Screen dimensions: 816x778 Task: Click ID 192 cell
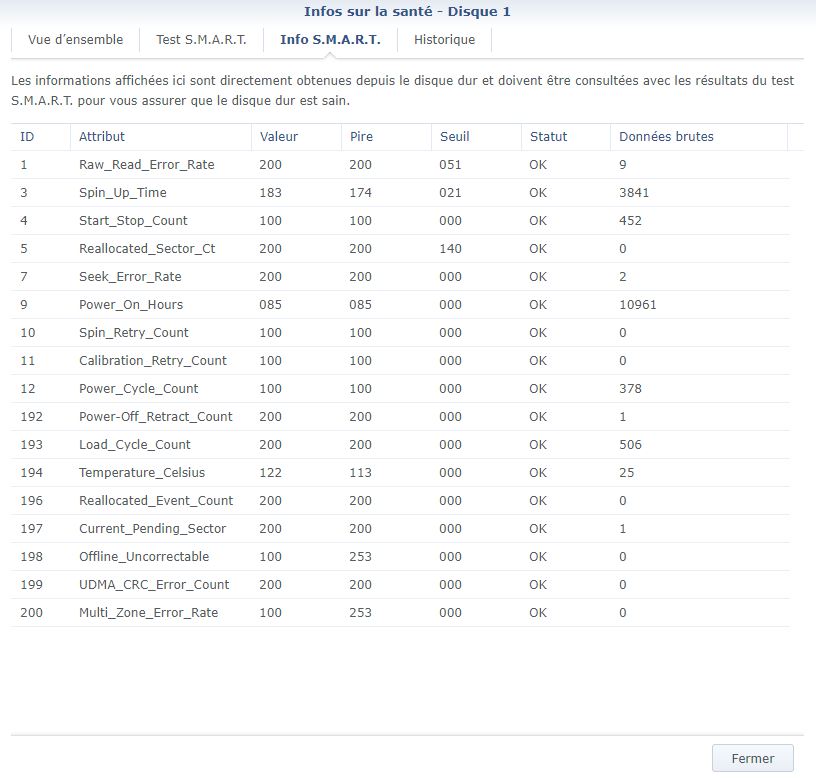31,417
